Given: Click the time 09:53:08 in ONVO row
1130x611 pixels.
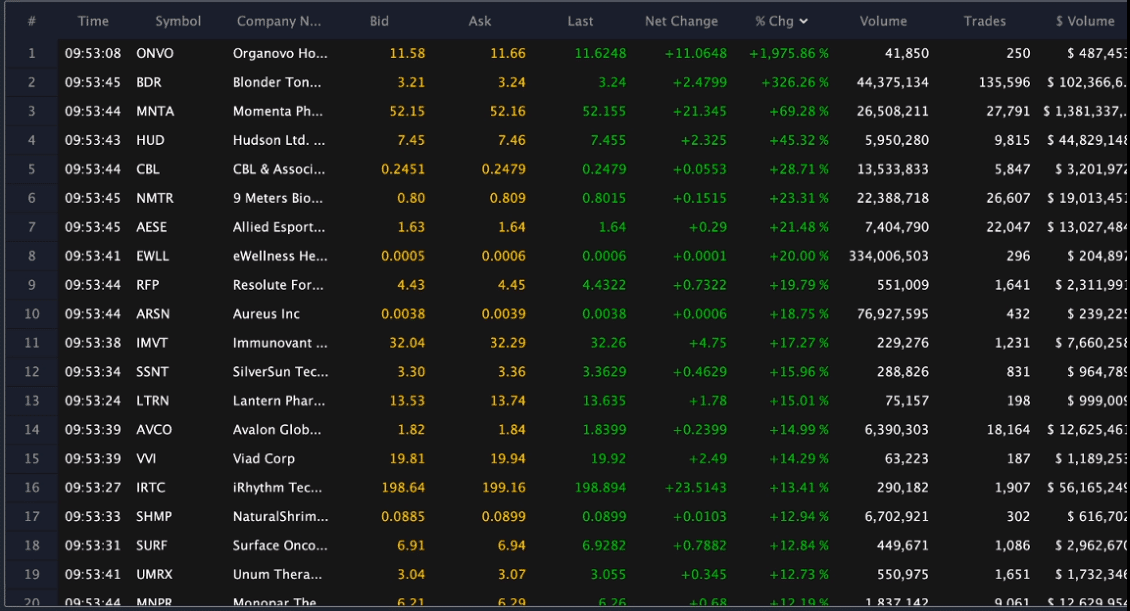Looking at the screenshot, I should pos(93,53).
